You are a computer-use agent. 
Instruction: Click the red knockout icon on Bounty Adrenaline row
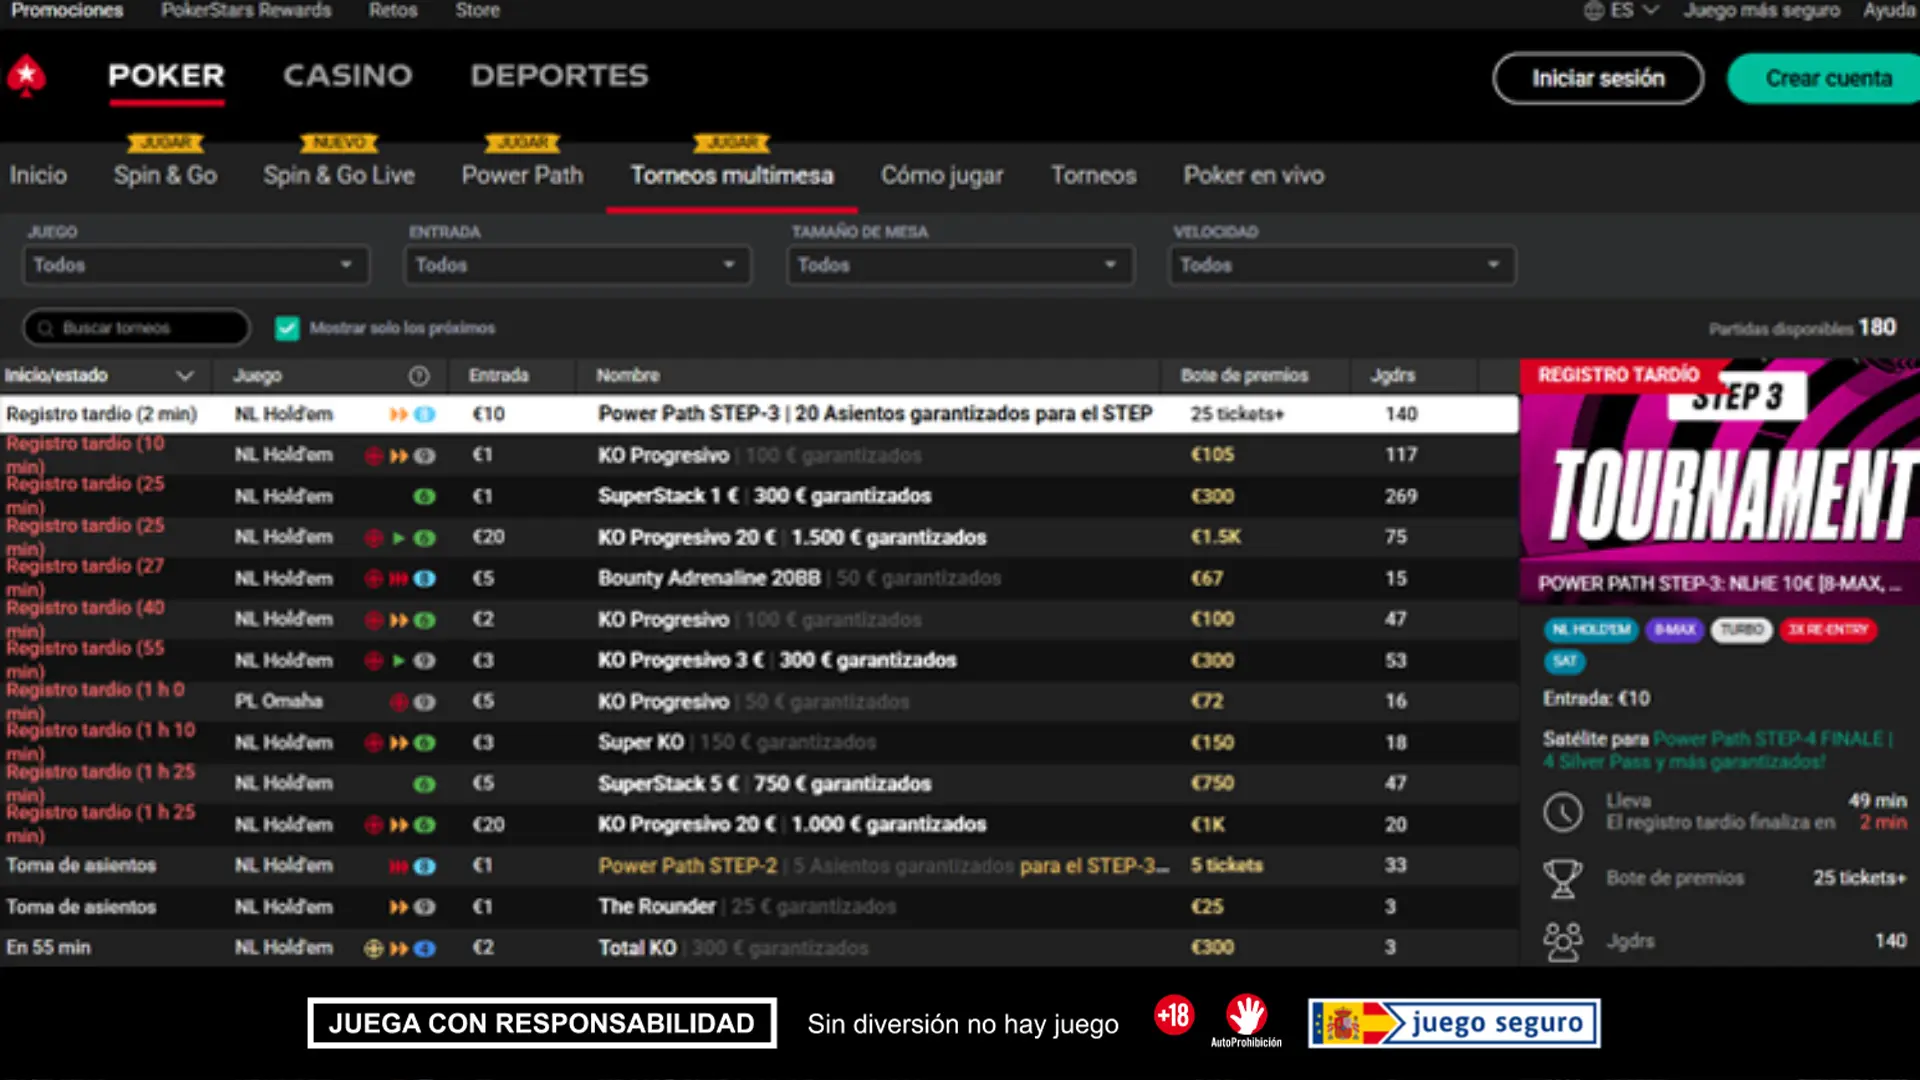[x=374, y=579]
